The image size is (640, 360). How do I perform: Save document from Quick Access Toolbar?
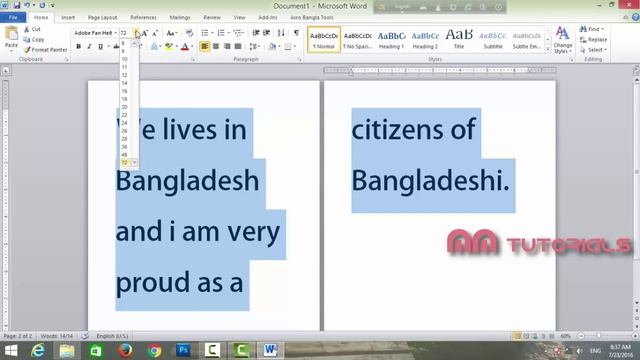coord(17,6)
